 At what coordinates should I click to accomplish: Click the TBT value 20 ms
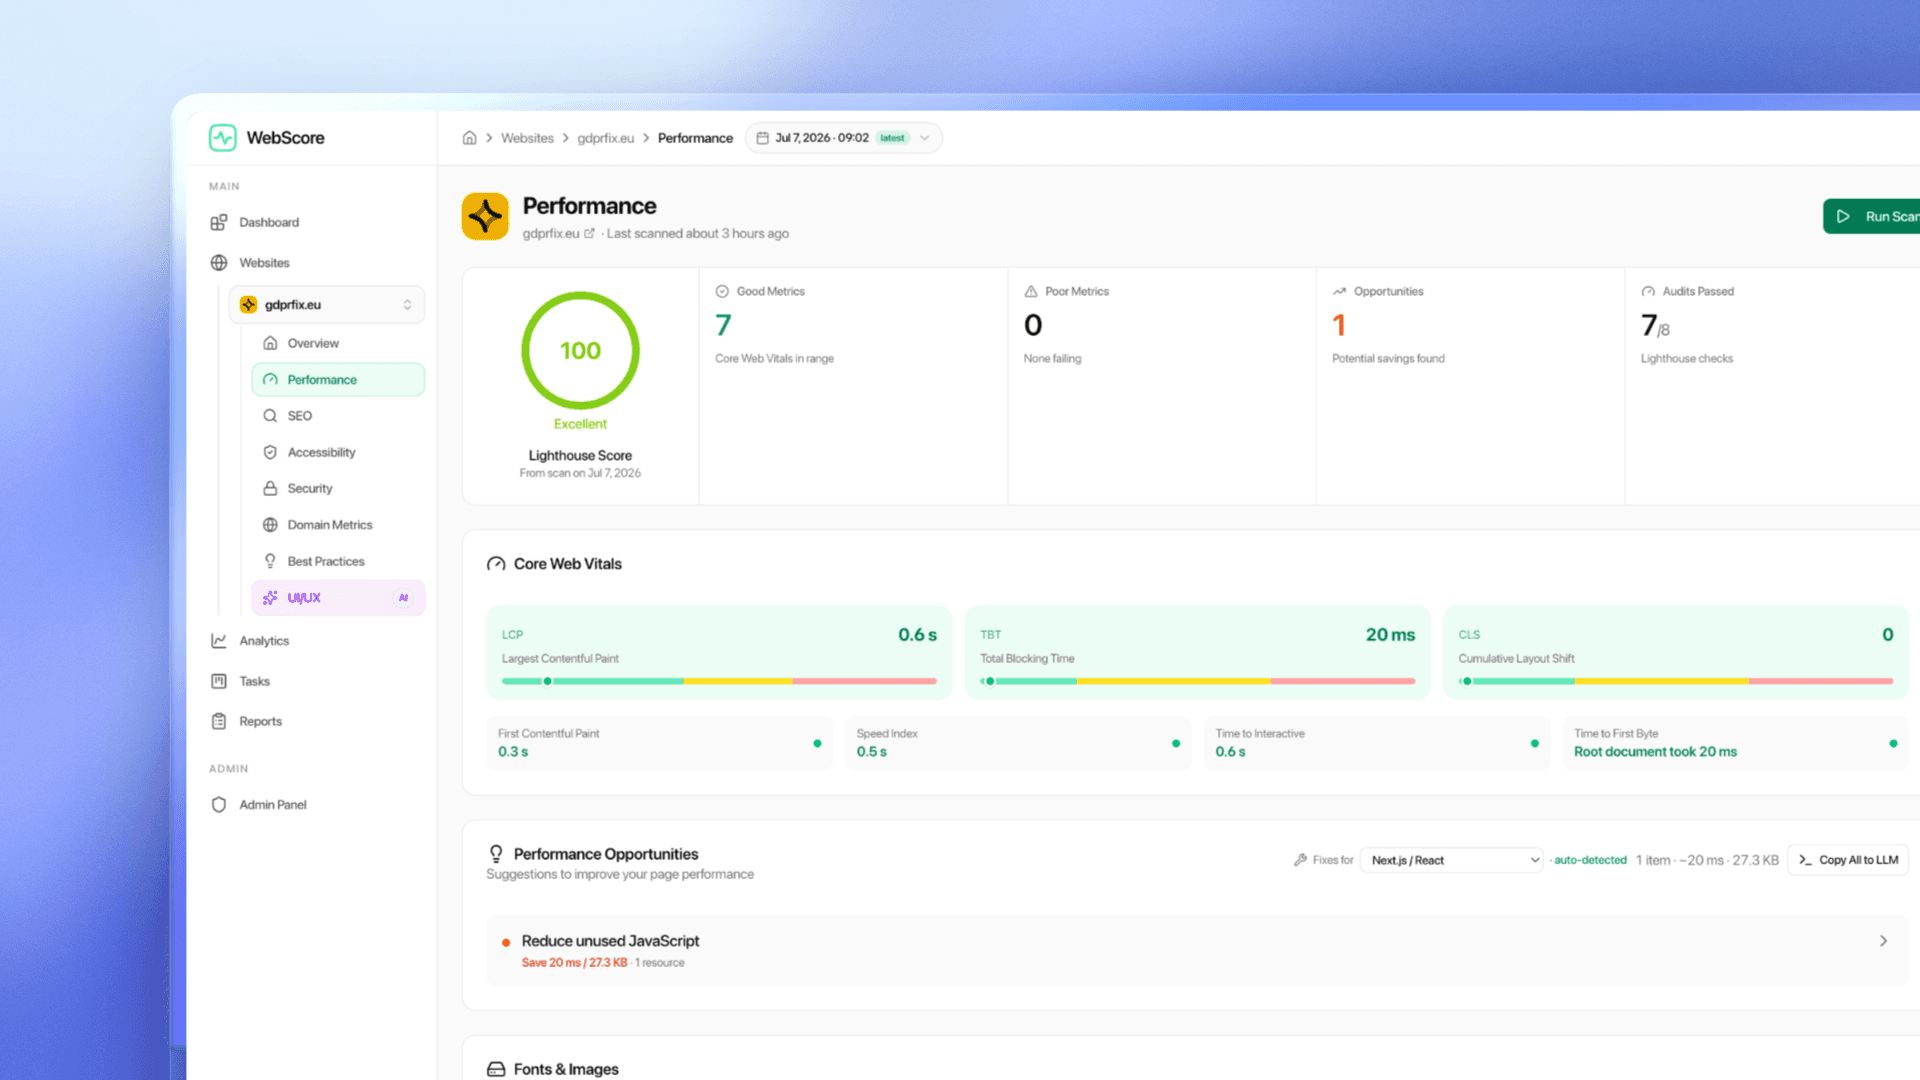point(1390,635)
